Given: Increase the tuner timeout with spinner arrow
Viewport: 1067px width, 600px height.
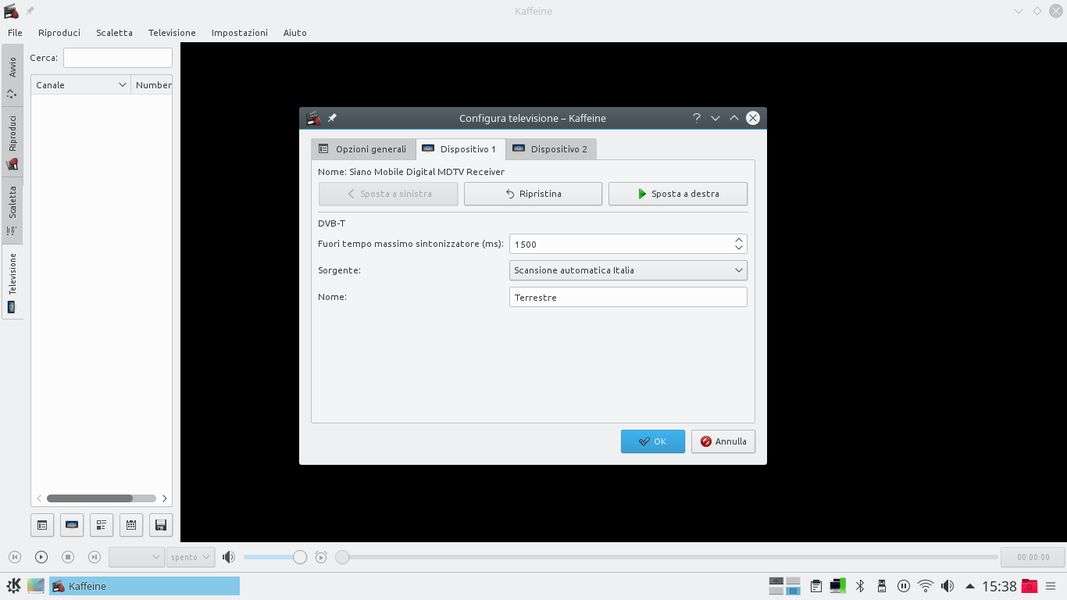Looking at the screenshot, I should 739,239.
